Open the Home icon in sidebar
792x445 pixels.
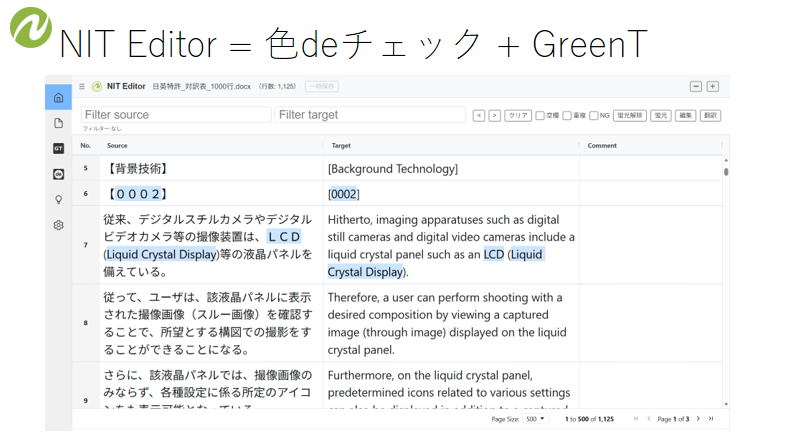point(58,98)
